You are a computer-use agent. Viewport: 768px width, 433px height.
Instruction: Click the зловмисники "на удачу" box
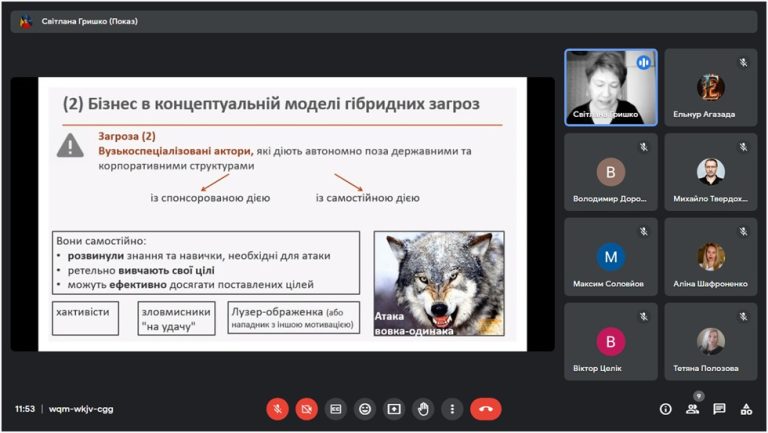[176, 318]
